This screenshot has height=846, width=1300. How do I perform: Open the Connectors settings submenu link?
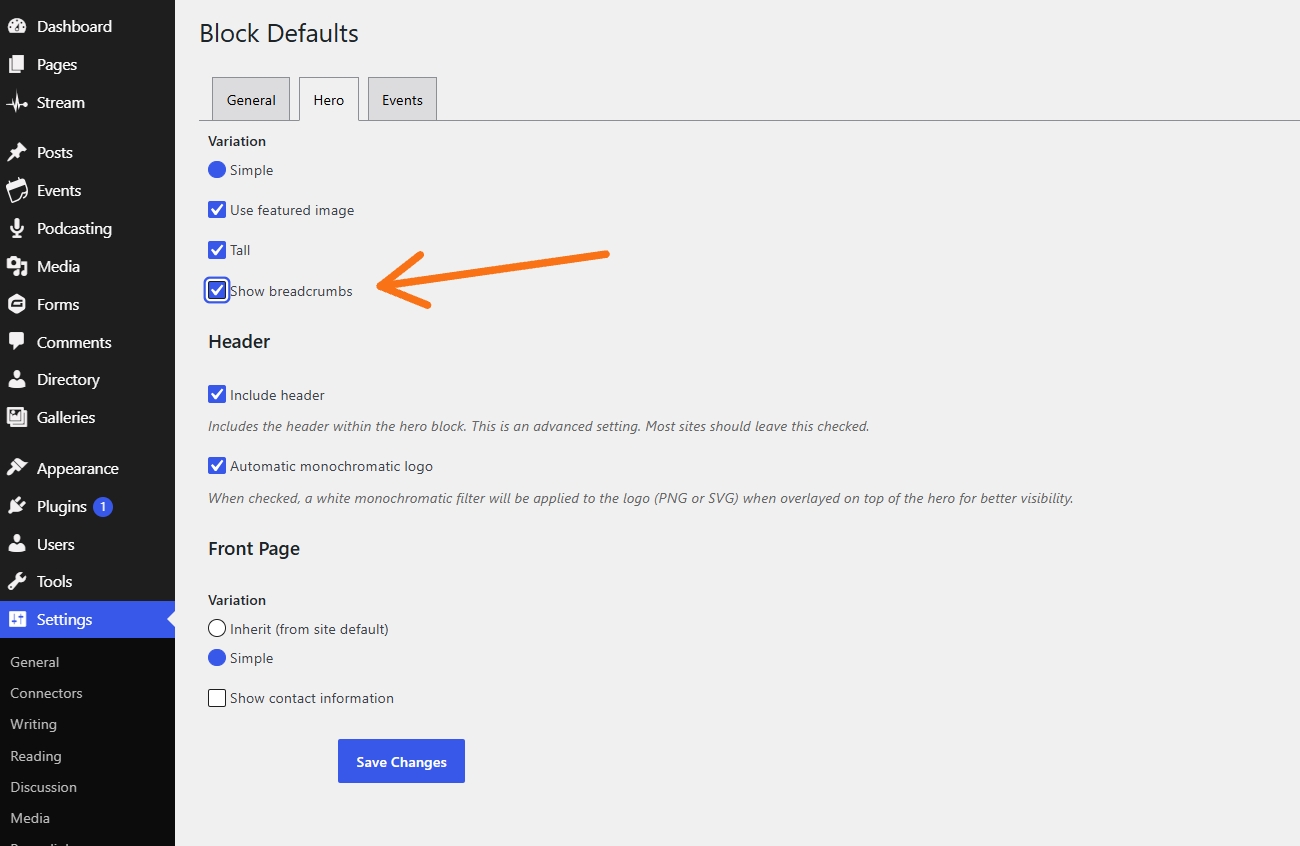pyautogui.click(x=46, y=693)
